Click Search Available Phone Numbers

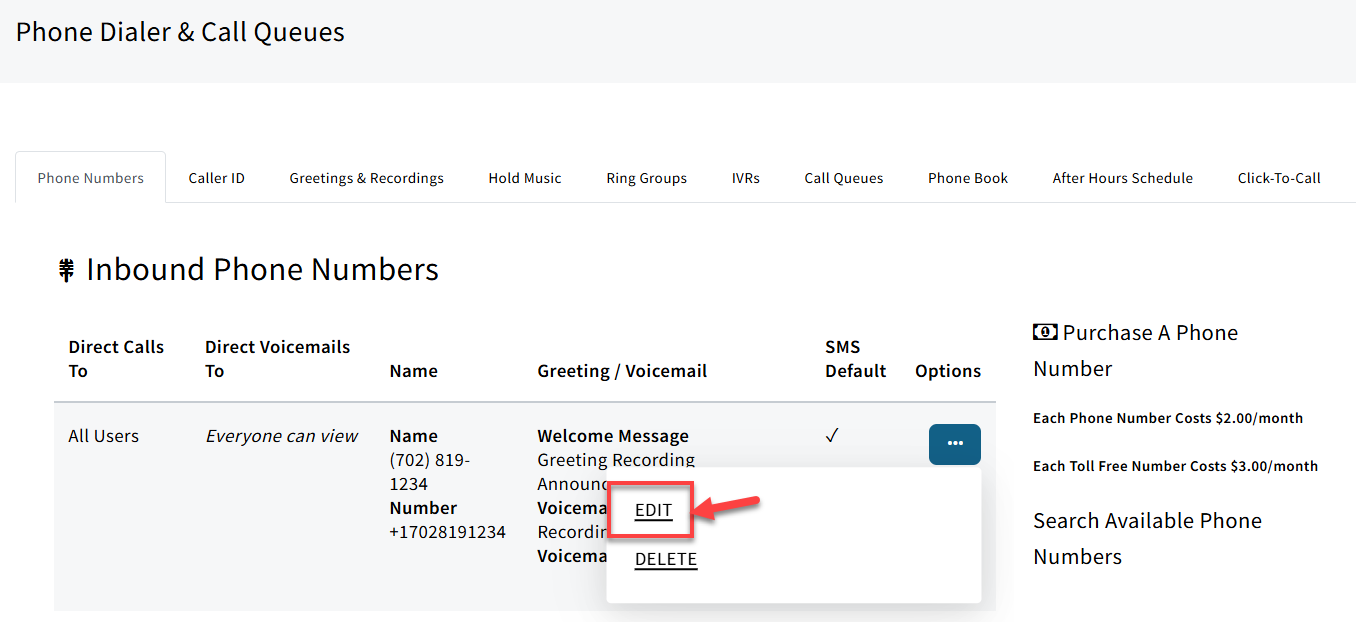click(x=1147, y=538)
